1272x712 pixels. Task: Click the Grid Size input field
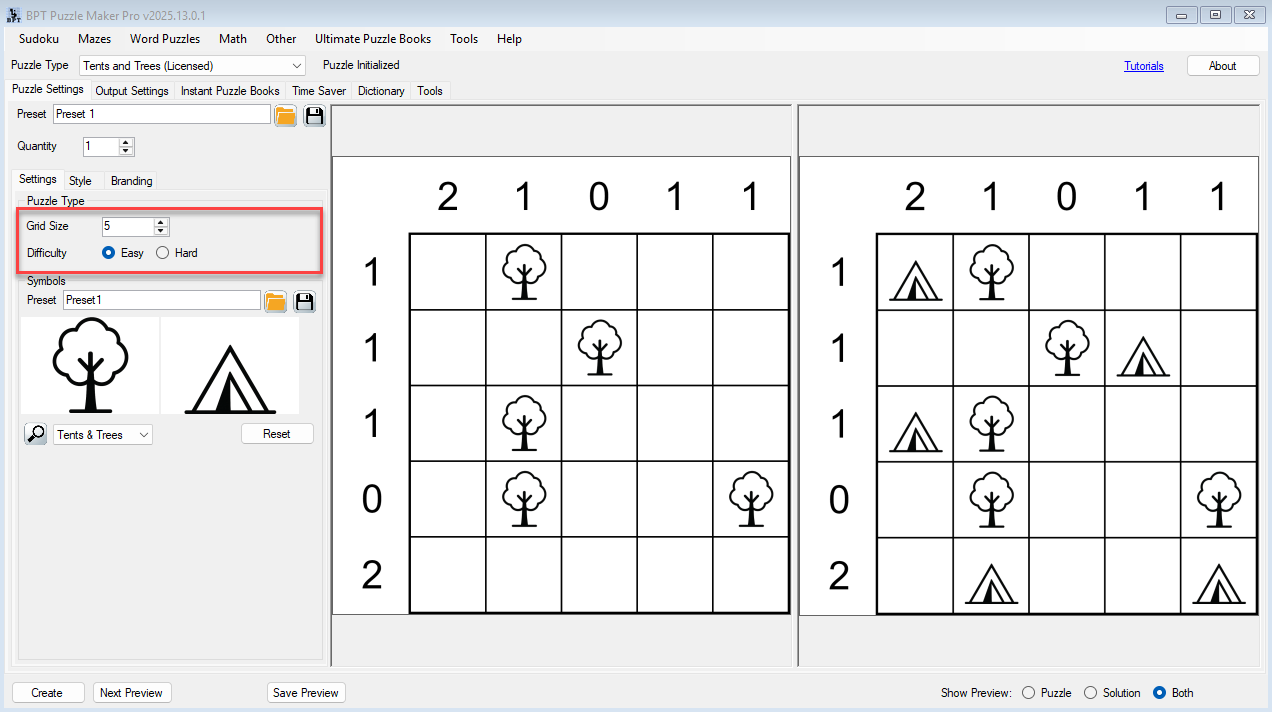tap(127, 226)
